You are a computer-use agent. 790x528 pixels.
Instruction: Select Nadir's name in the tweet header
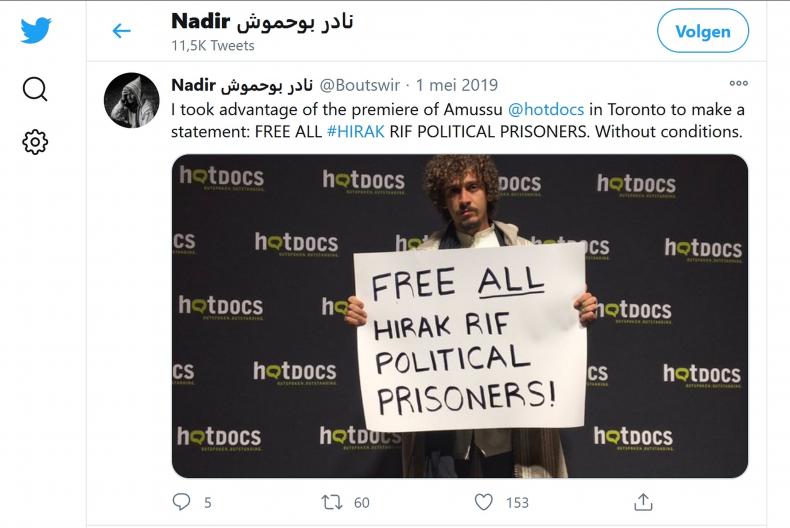coord(242,85)
